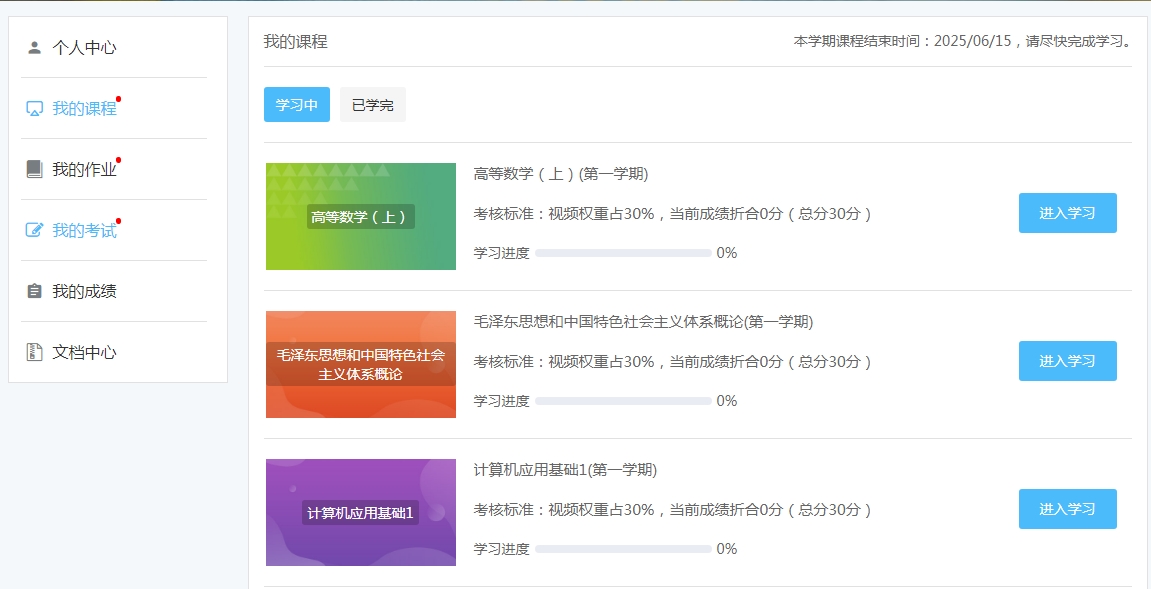Click the document icon beside 文档中心
Image resolution: width=1151 pixels, height=589 pixels.
tap(35, 353)
